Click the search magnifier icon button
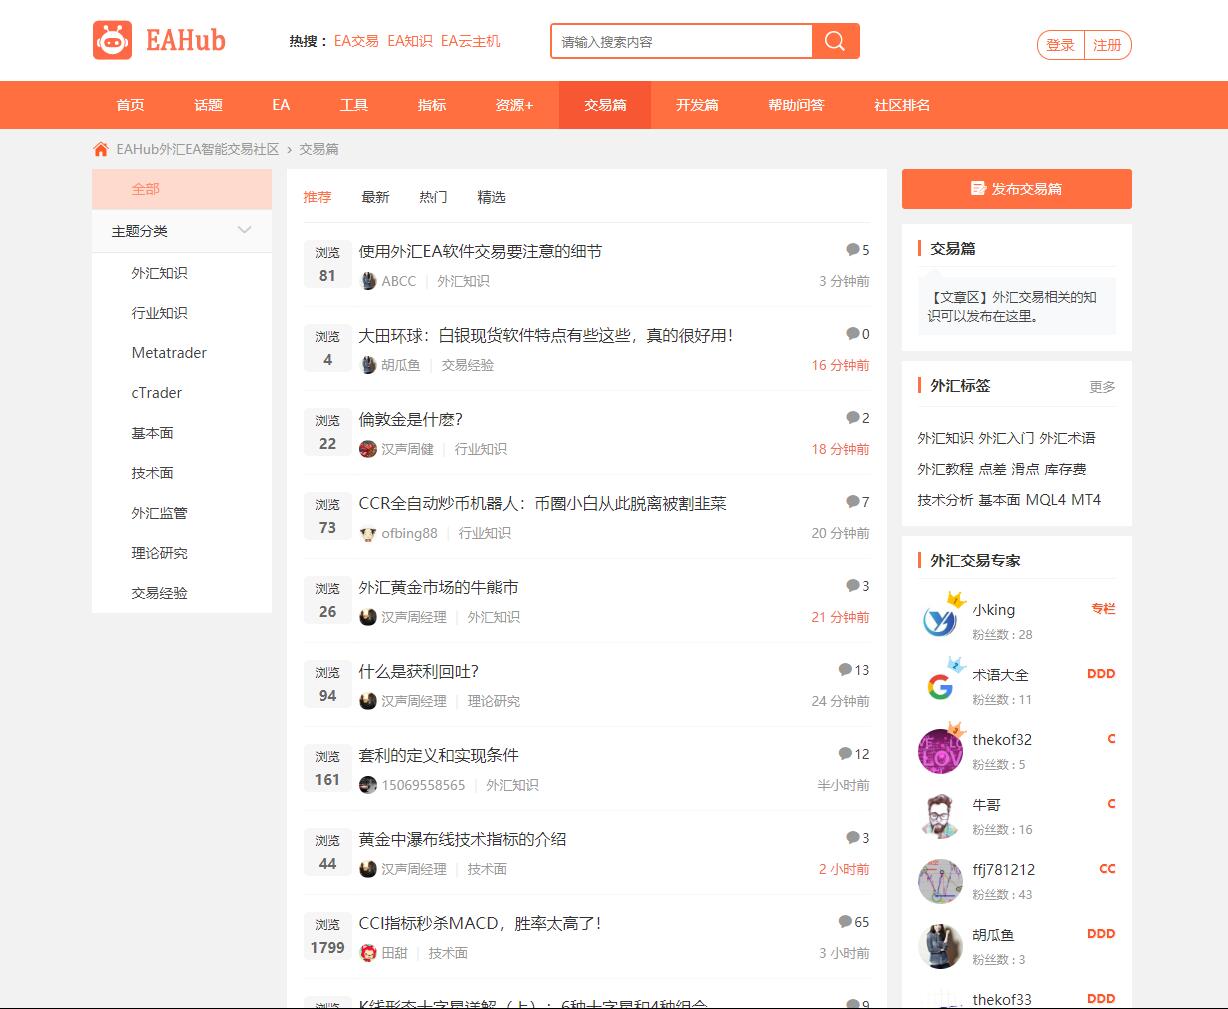 coord(835,41)
